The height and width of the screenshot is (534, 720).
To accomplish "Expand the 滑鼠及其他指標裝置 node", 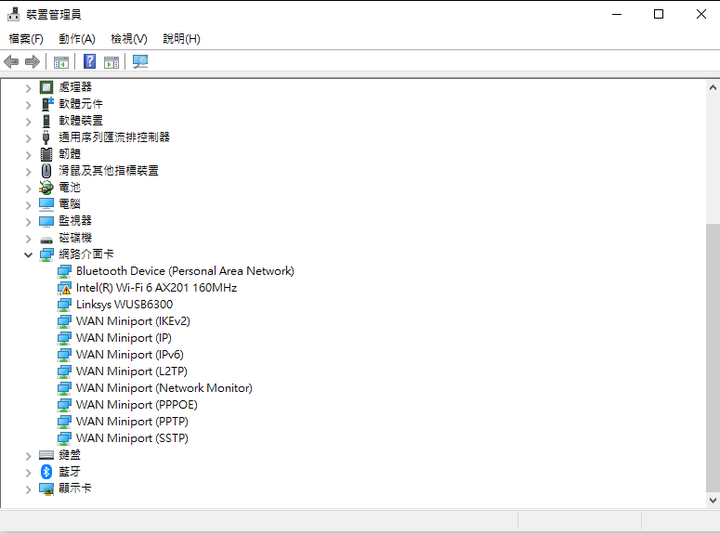I will click(x=28, y=171).
